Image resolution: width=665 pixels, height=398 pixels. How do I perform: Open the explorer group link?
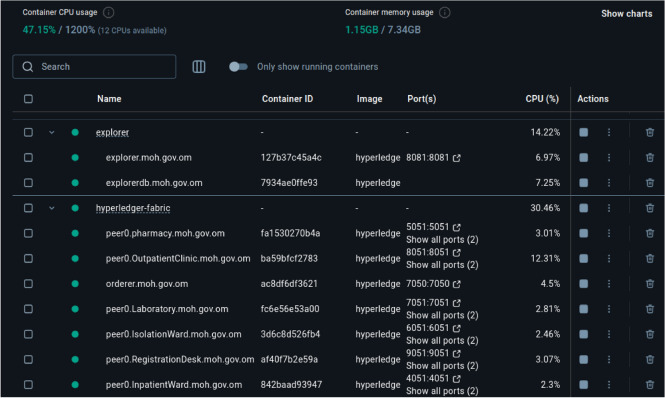pyautogui.click(x=112, y=132)
